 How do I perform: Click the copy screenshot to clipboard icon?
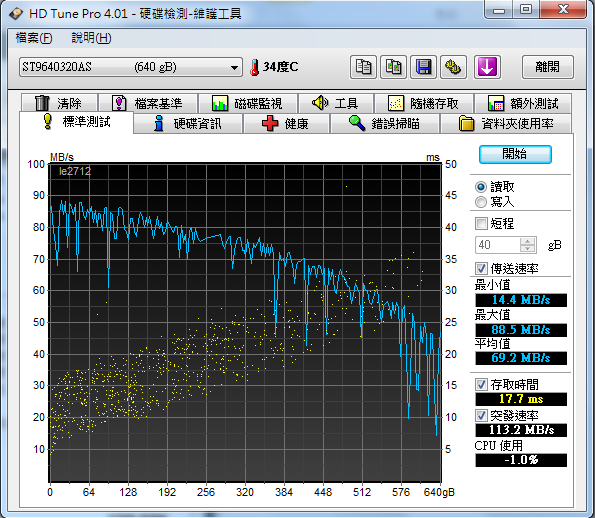point(394,67)
